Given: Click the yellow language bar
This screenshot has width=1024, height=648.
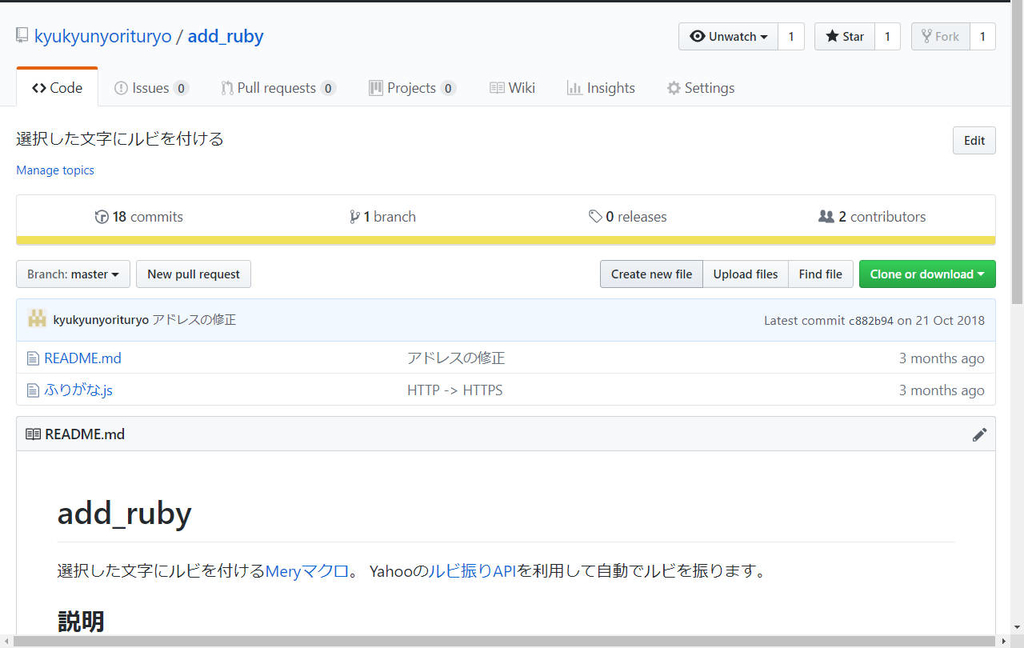Looking at the screenshot, I should pos(505,240).
